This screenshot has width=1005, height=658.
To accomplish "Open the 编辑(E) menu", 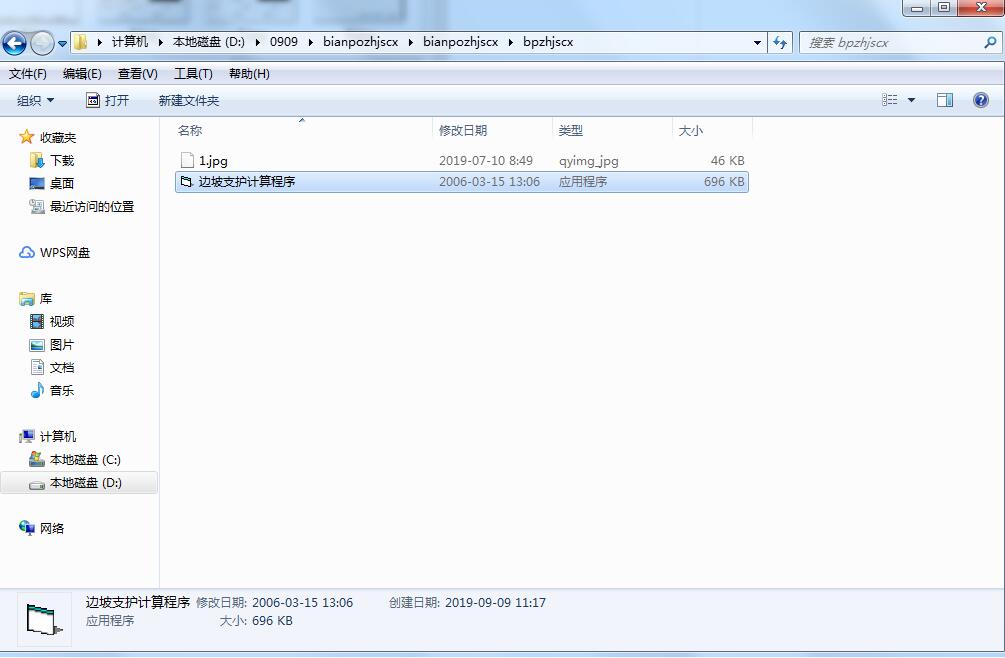I will [x=82, y=74].
